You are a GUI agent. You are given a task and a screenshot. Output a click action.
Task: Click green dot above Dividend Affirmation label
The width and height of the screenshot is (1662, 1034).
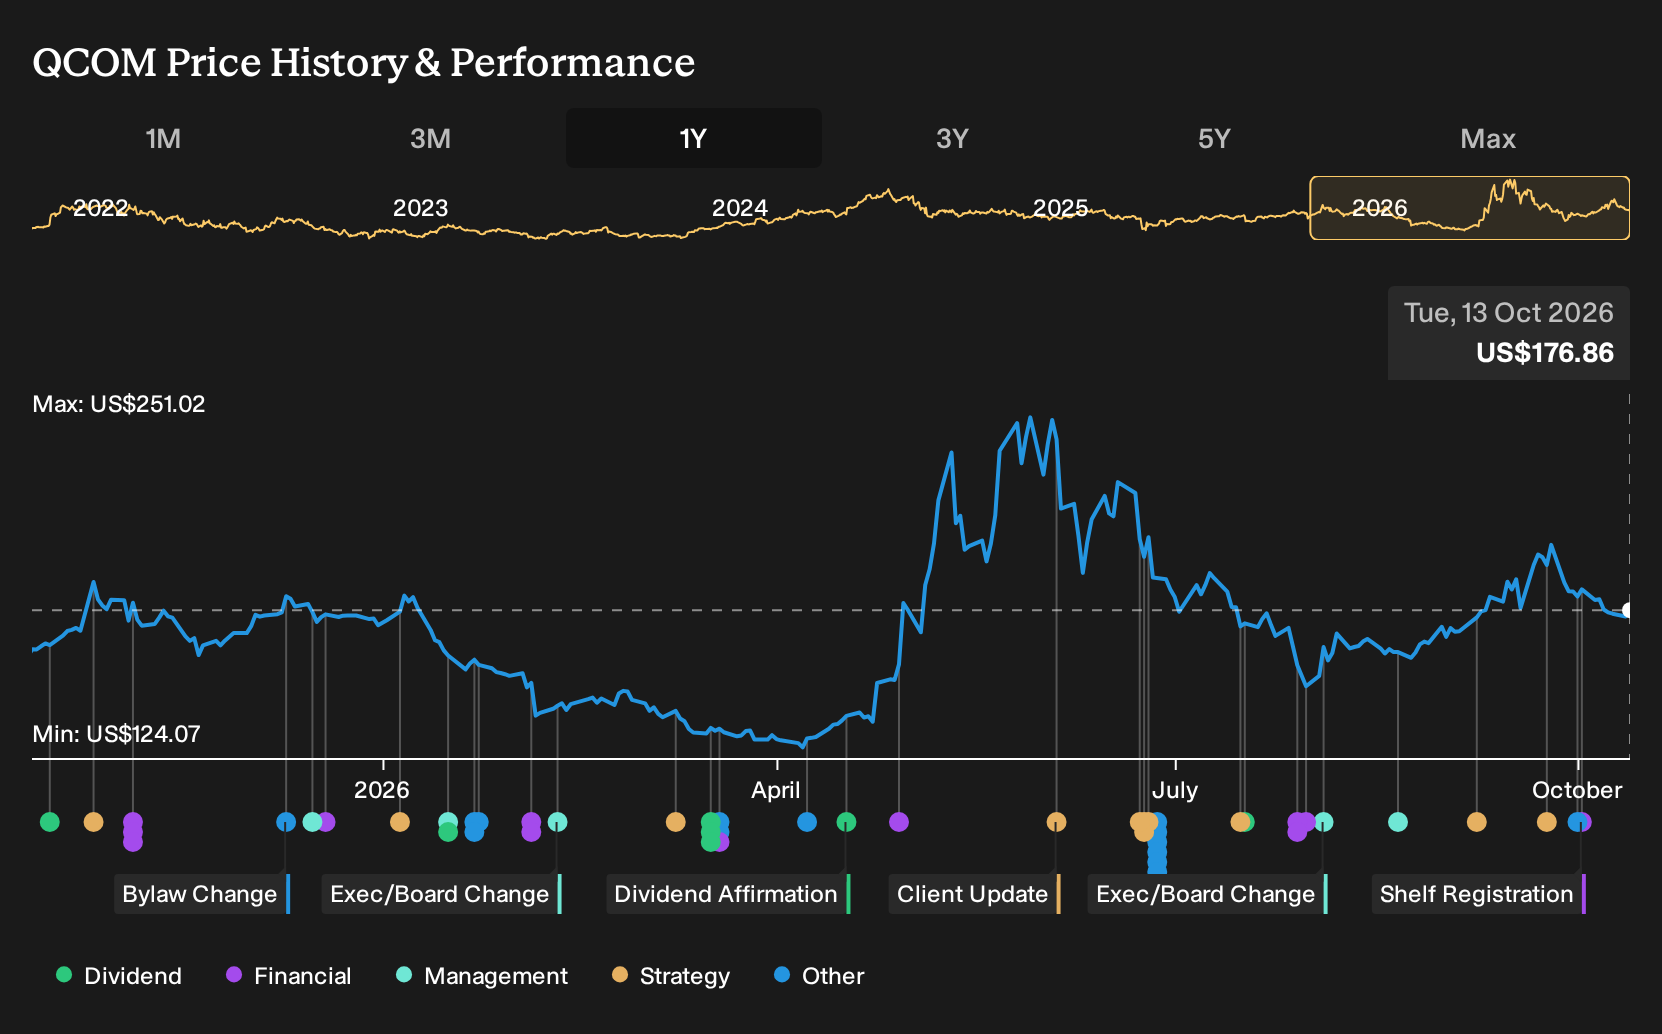[846, 822]
